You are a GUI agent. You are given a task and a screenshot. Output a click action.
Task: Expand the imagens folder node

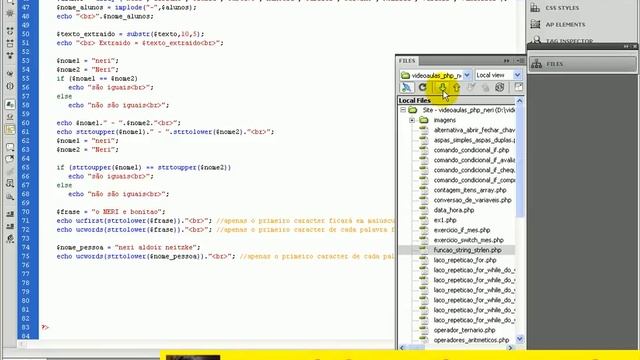pos(412,120)
